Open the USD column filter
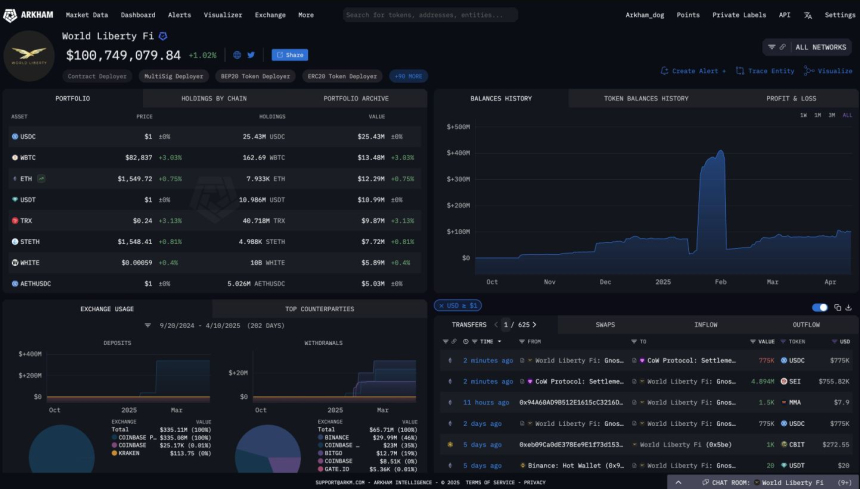Viewport: 860px width, 489px height. [834, 342]
